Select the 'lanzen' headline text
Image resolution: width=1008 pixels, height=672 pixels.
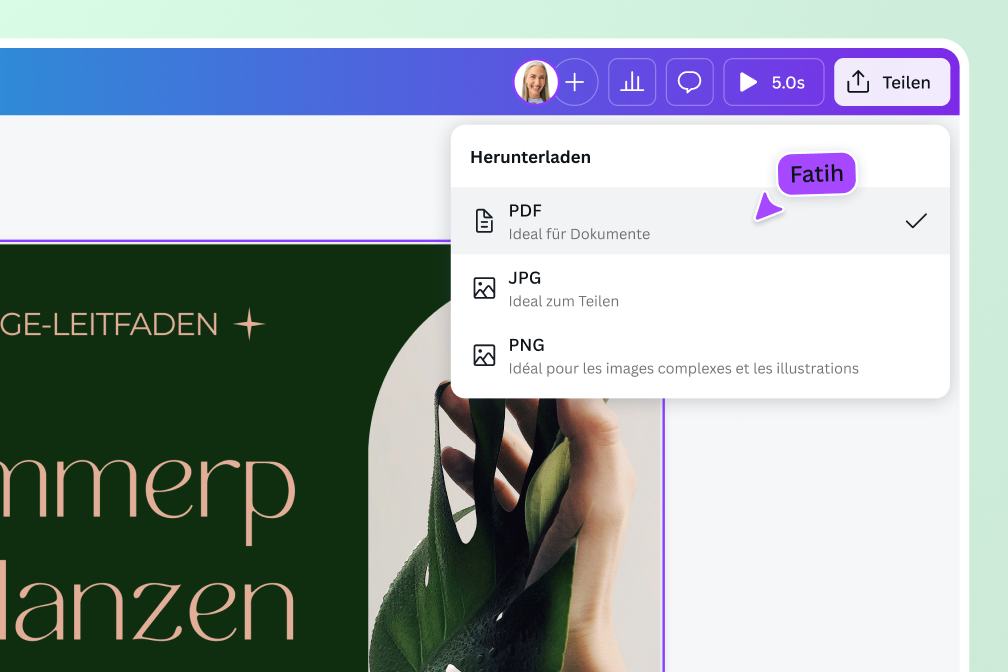pyautogui.click(x=148, y=601)
